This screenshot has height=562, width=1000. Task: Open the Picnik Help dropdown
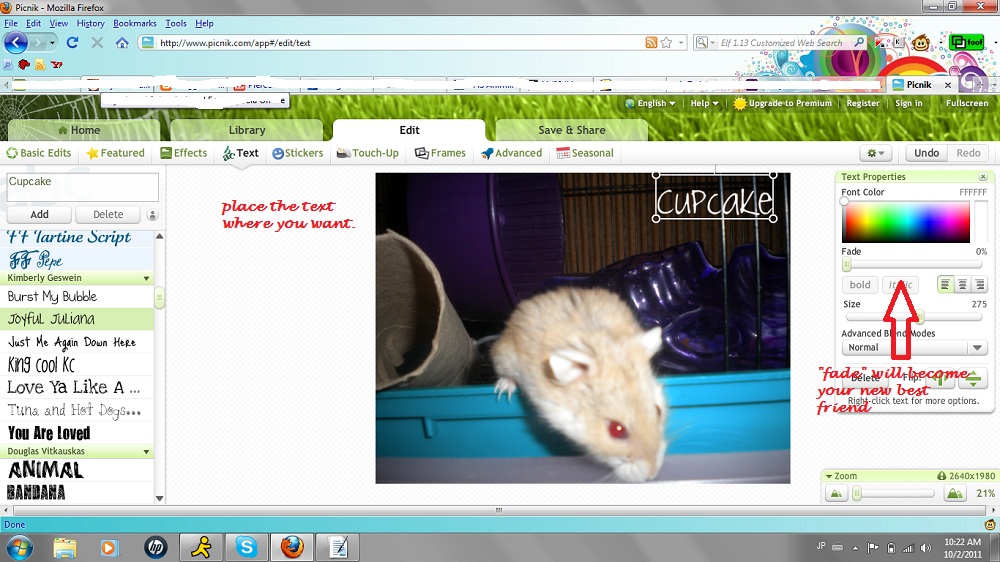(x=704, y=103)
